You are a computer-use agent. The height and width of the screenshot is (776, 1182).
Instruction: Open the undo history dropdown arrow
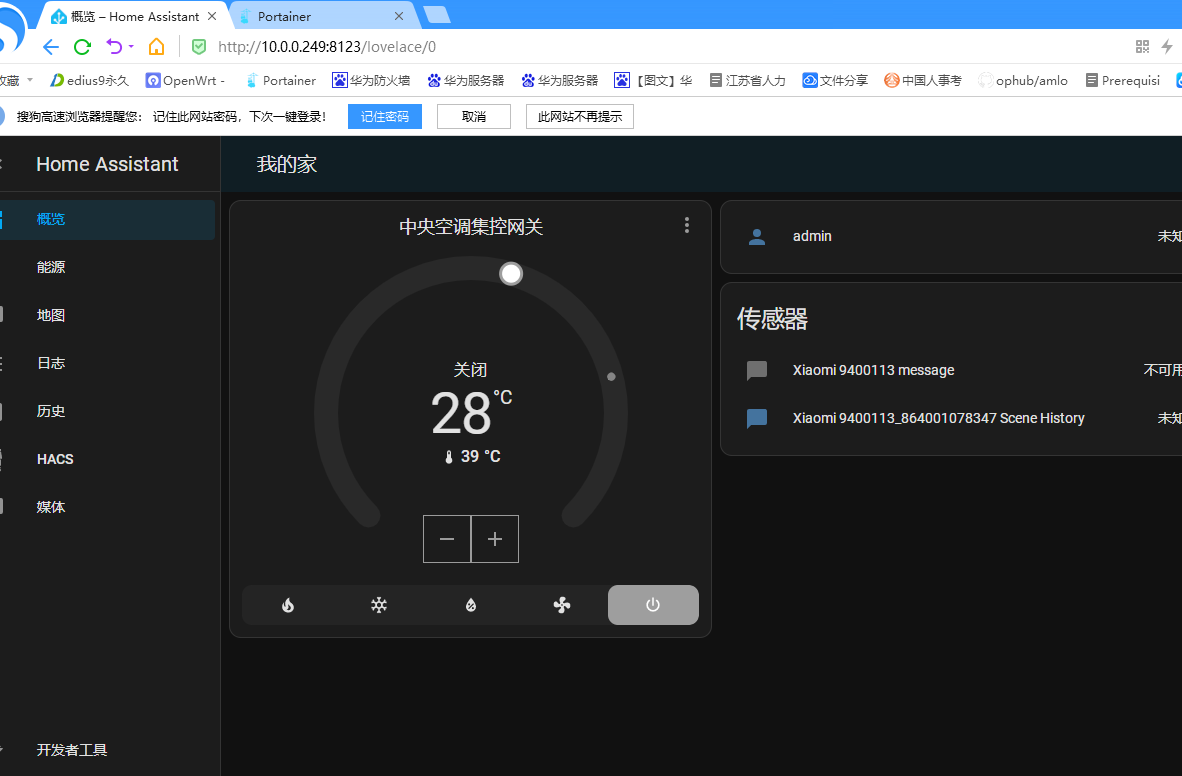[130, 47]
